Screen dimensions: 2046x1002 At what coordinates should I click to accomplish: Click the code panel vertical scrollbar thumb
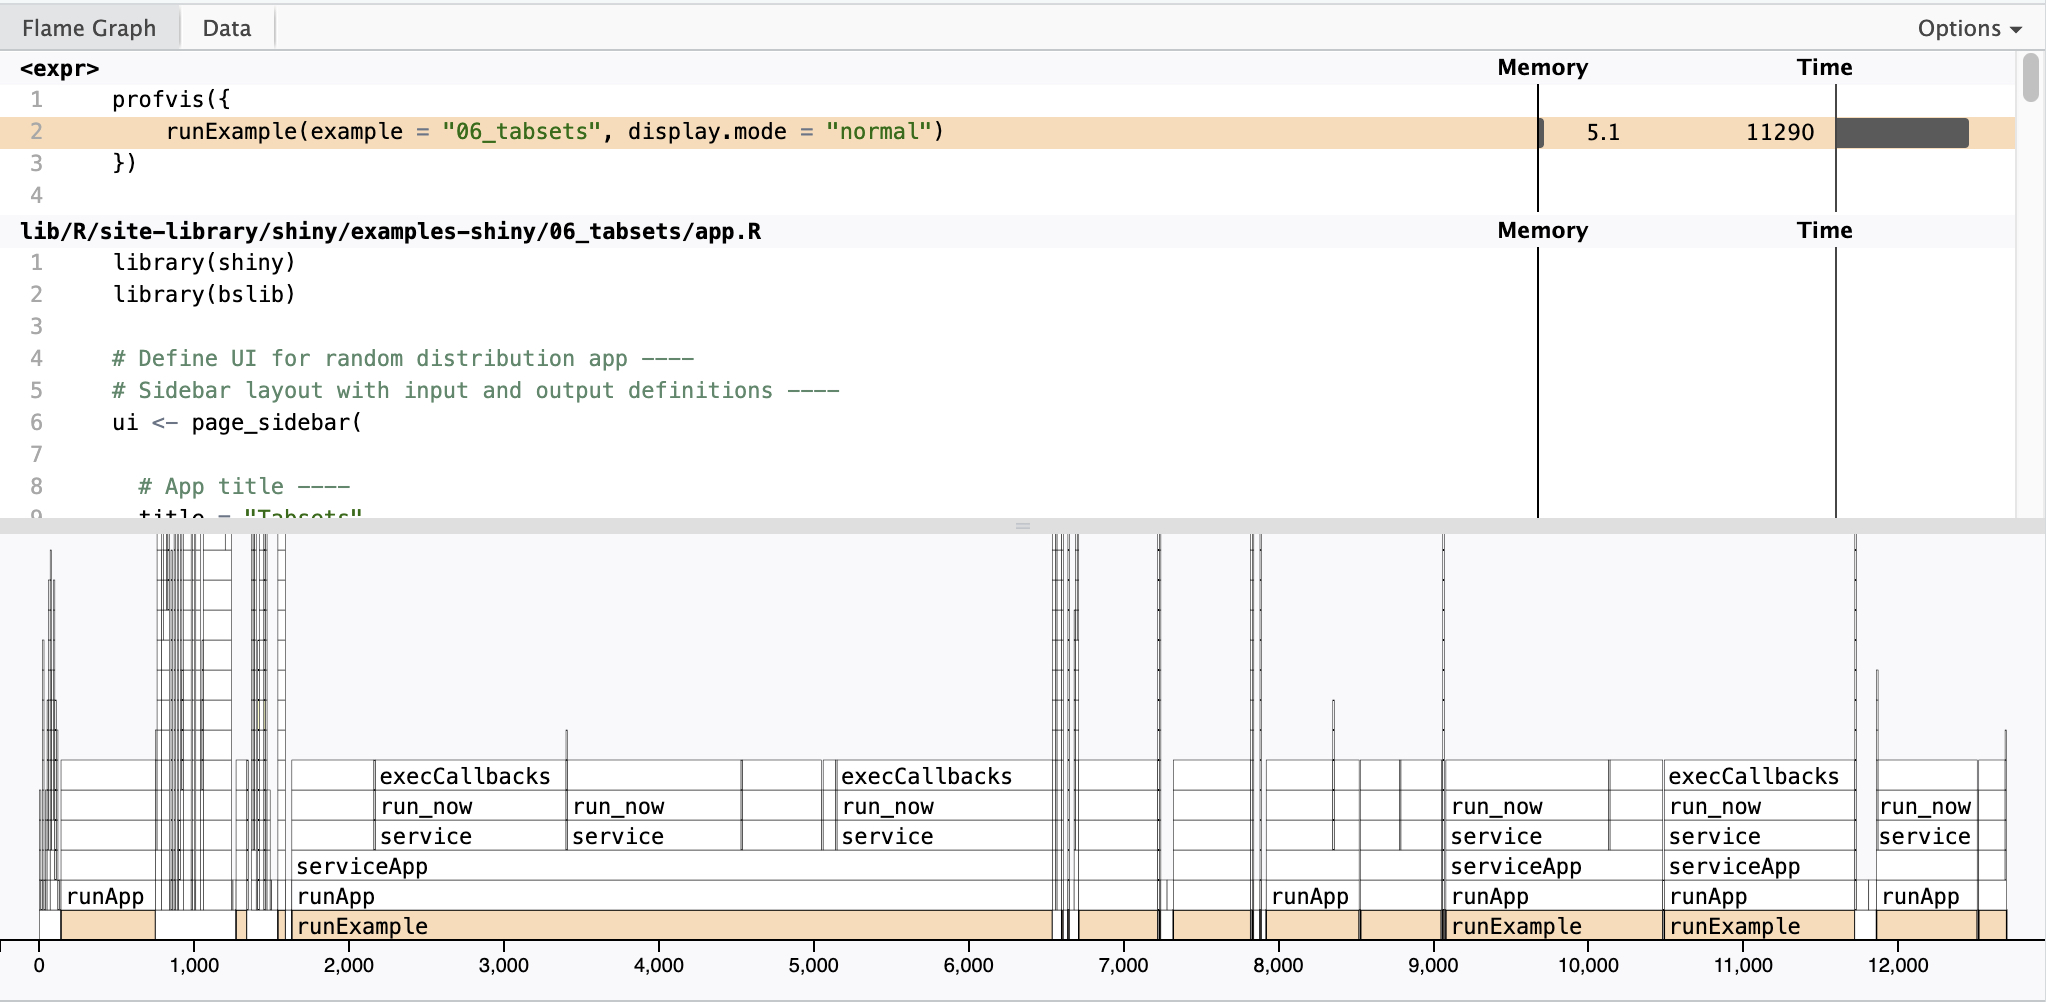pyautogui.click(x=2030, y=78)
